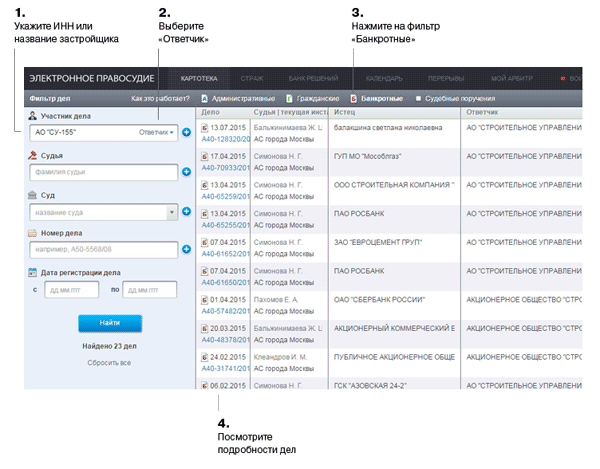Click the calendar icon beside Дата регистрации дела
The image size is (600, 469).
(x=33, y=272)
